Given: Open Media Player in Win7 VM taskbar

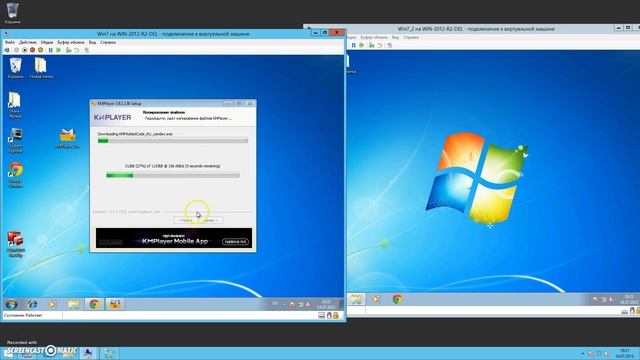Looking at the screenshot, I should click(x=52, y=304).
